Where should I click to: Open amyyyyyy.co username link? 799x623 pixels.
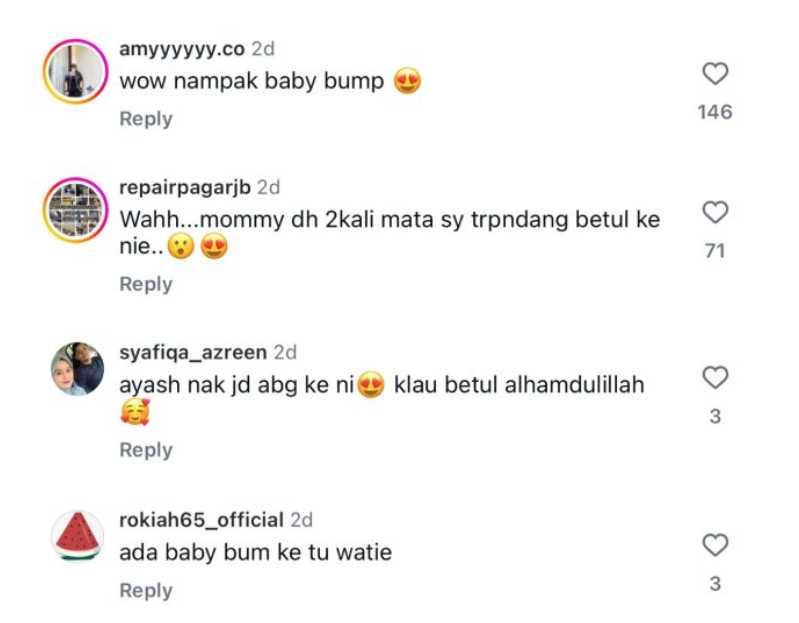(x=182, y=49)
